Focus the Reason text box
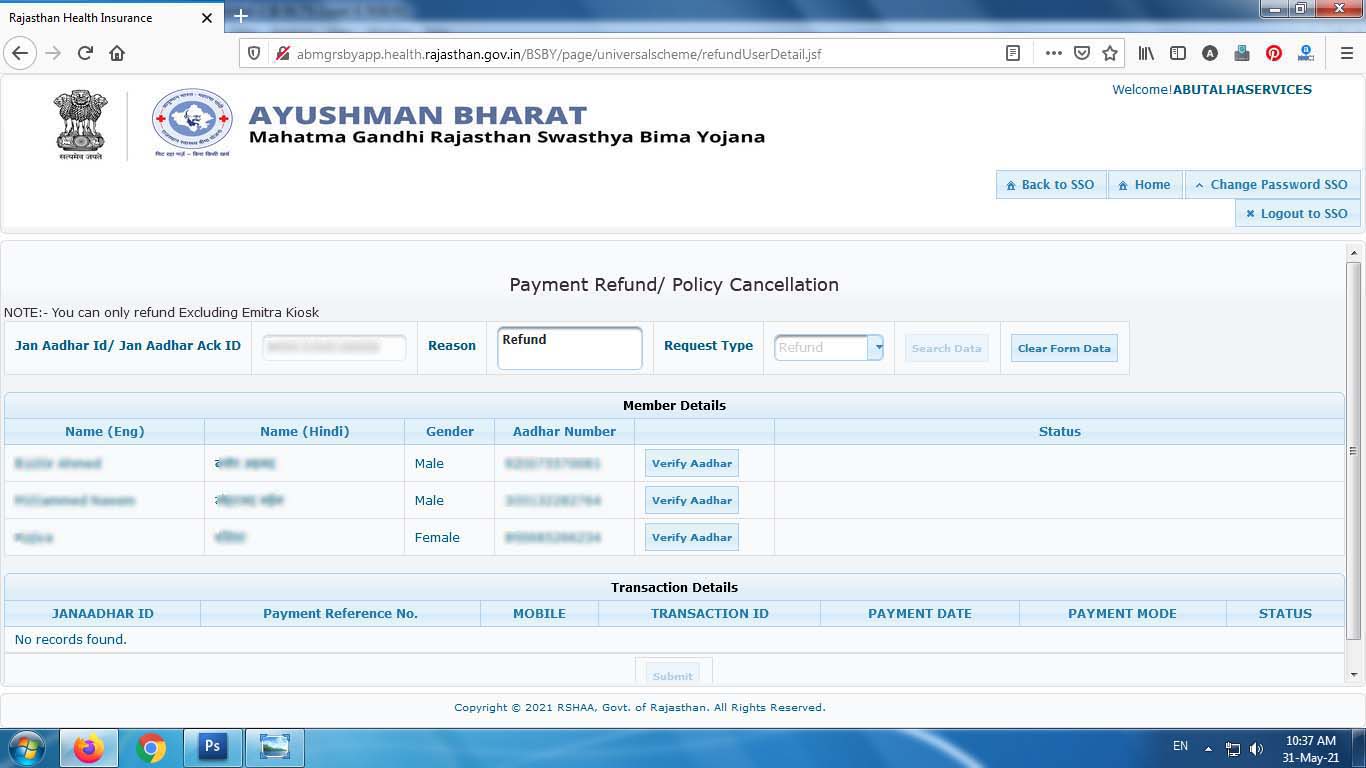The image size is (1366, 768). coord(570,348)
